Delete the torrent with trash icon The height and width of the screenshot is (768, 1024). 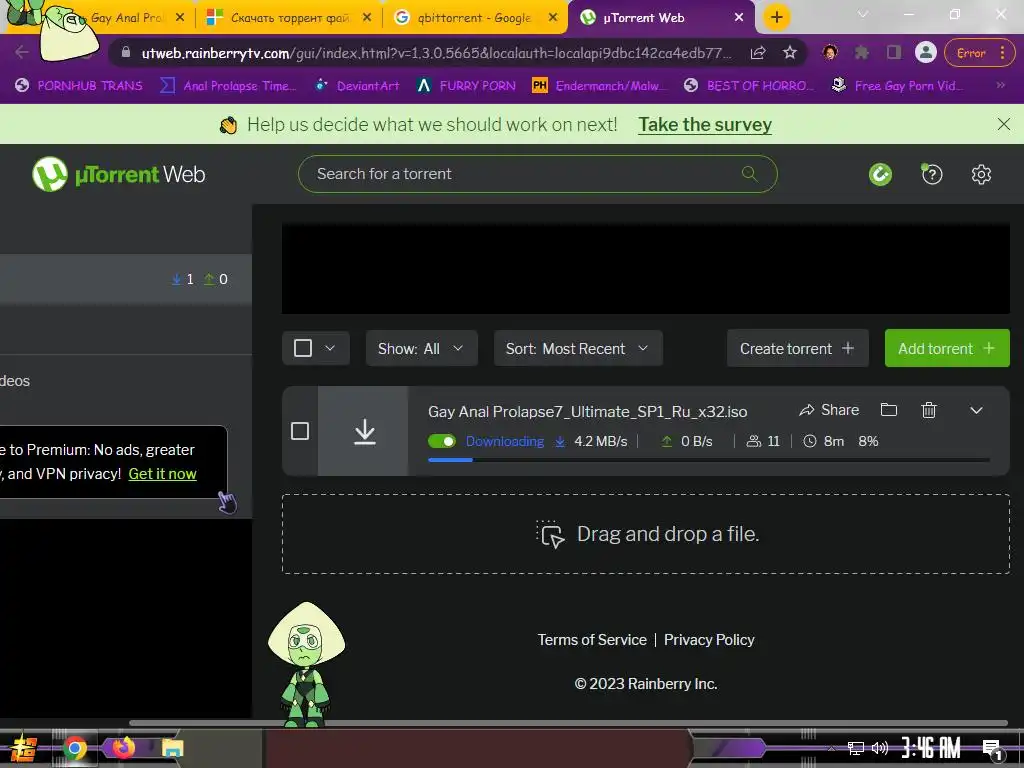tap(929, 409)
